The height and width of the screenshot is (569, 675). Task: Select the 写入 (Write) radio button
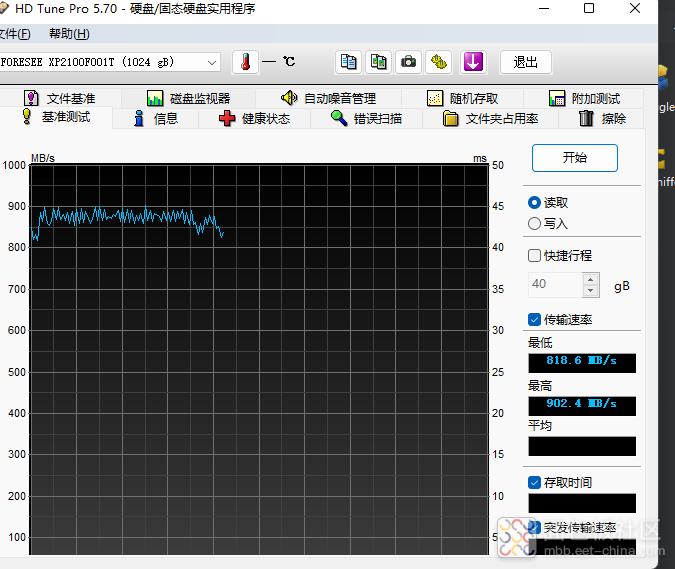click(534, 223)
